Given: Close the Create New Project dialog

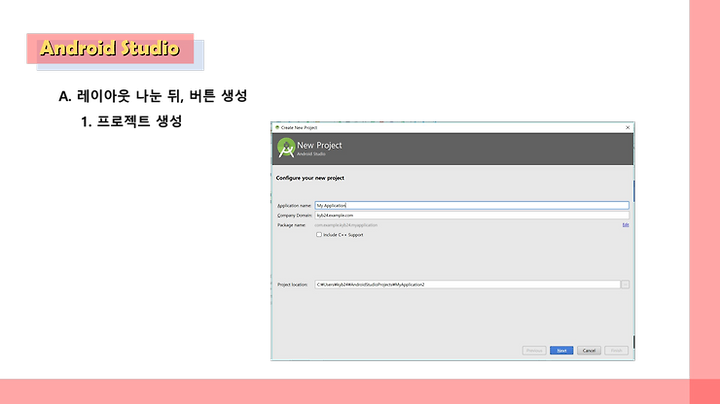Looking at the screenshot, I should 628,128.
